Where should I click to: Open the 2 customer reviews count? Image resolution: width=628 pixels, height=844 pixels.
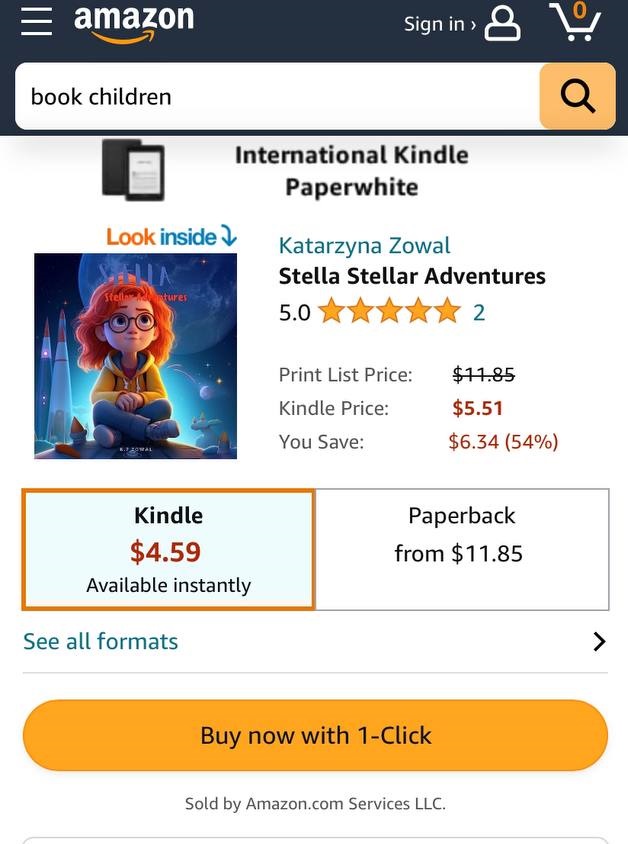479,313
